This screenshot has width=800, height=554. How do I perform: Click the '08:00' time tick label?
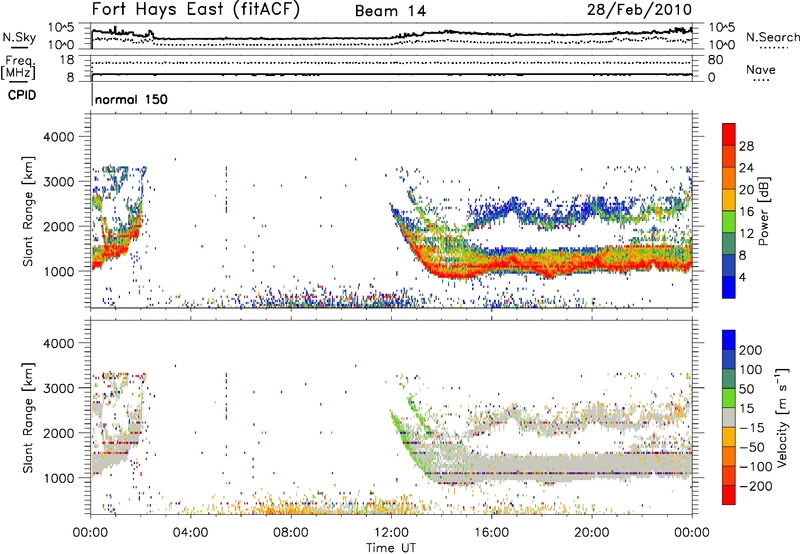tap(291, 533)
